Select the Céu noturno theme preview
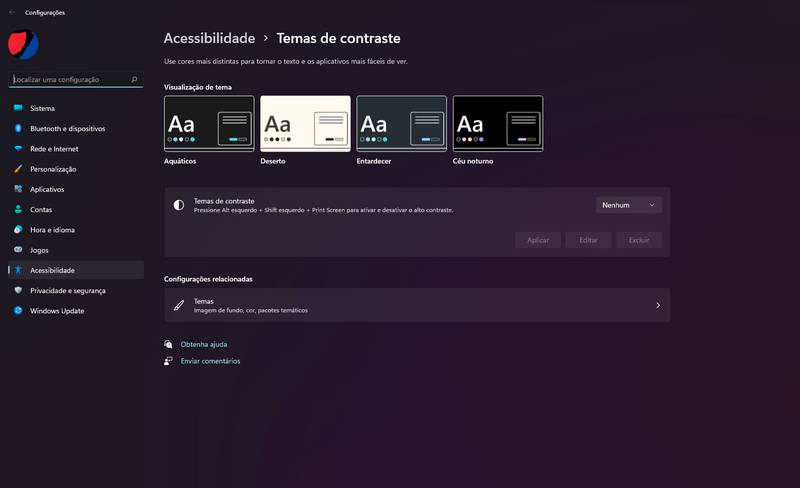 coord(498,124)
